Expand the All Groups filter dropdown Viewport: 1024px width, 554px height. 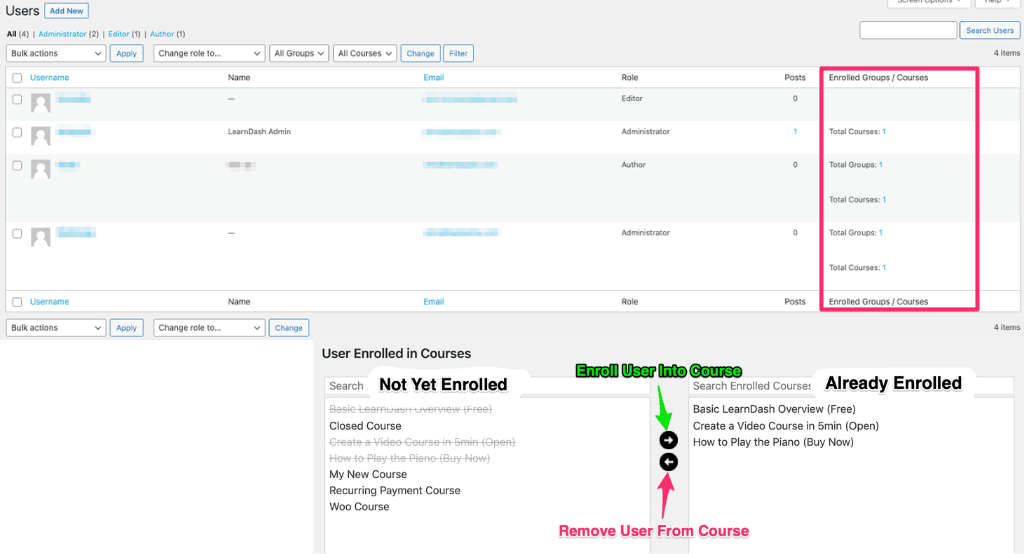(x=298, y=54)
